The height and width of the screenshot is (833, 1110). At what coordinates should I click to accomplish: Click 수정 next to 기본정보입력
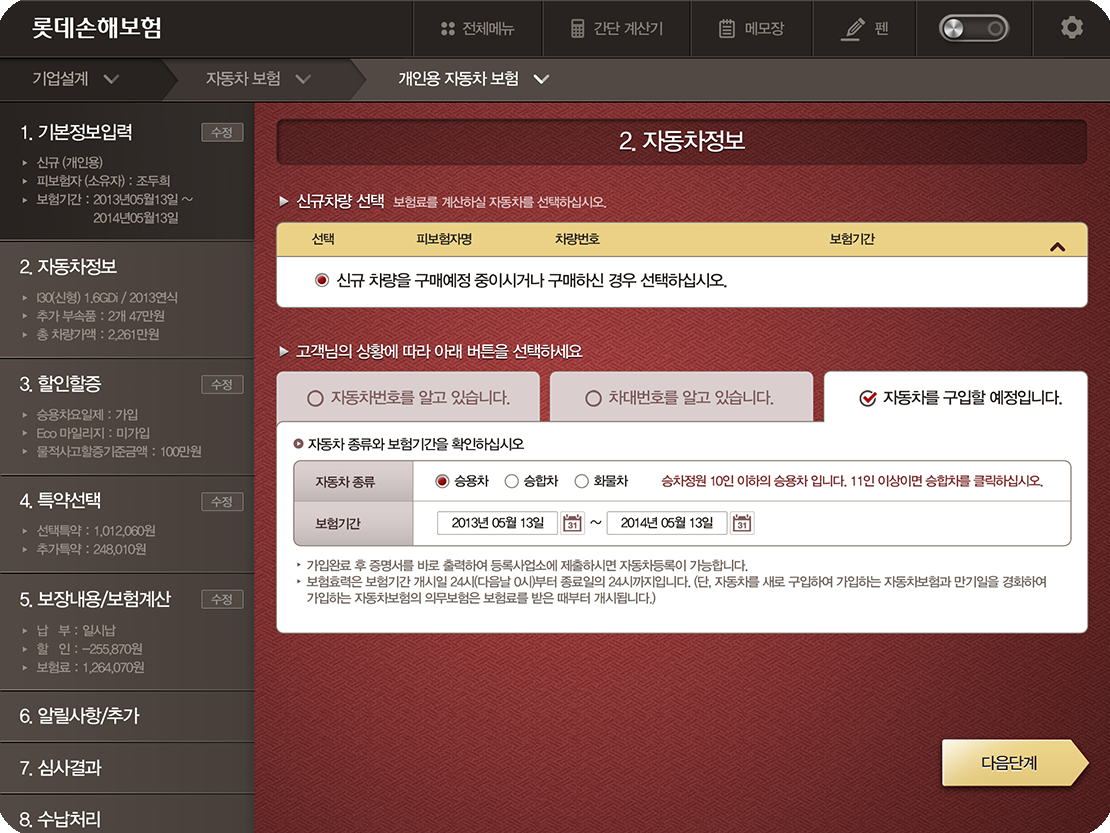(x=222, y=132)
